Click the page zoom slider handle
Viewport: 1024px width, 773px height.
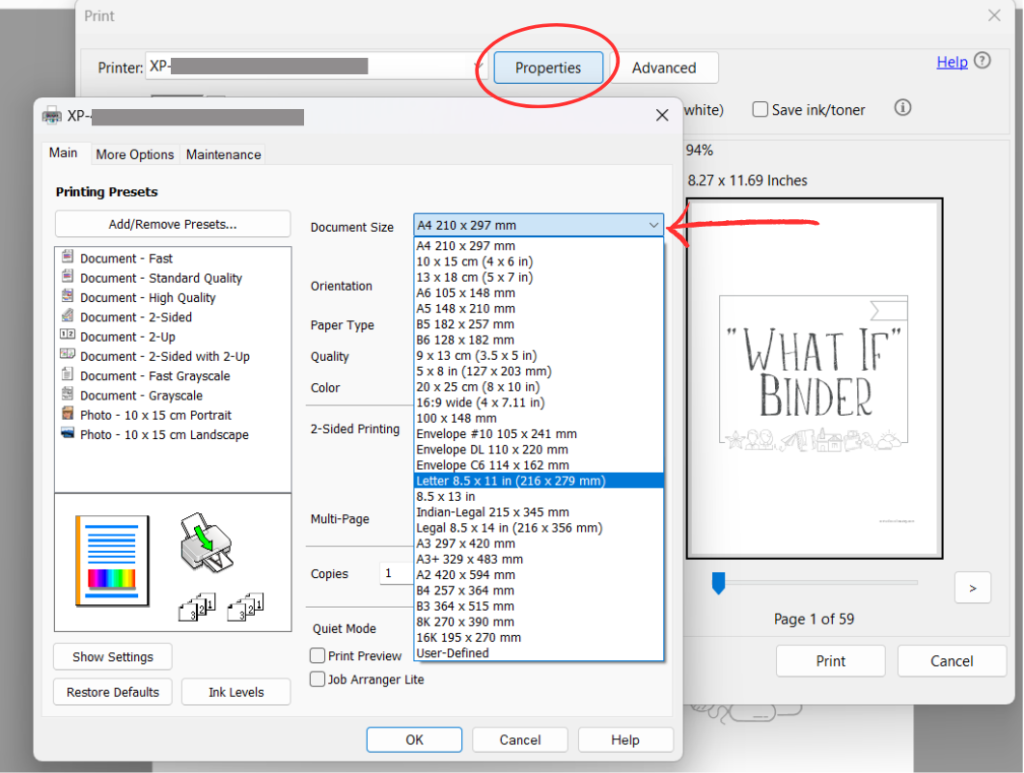coord(717,583)
